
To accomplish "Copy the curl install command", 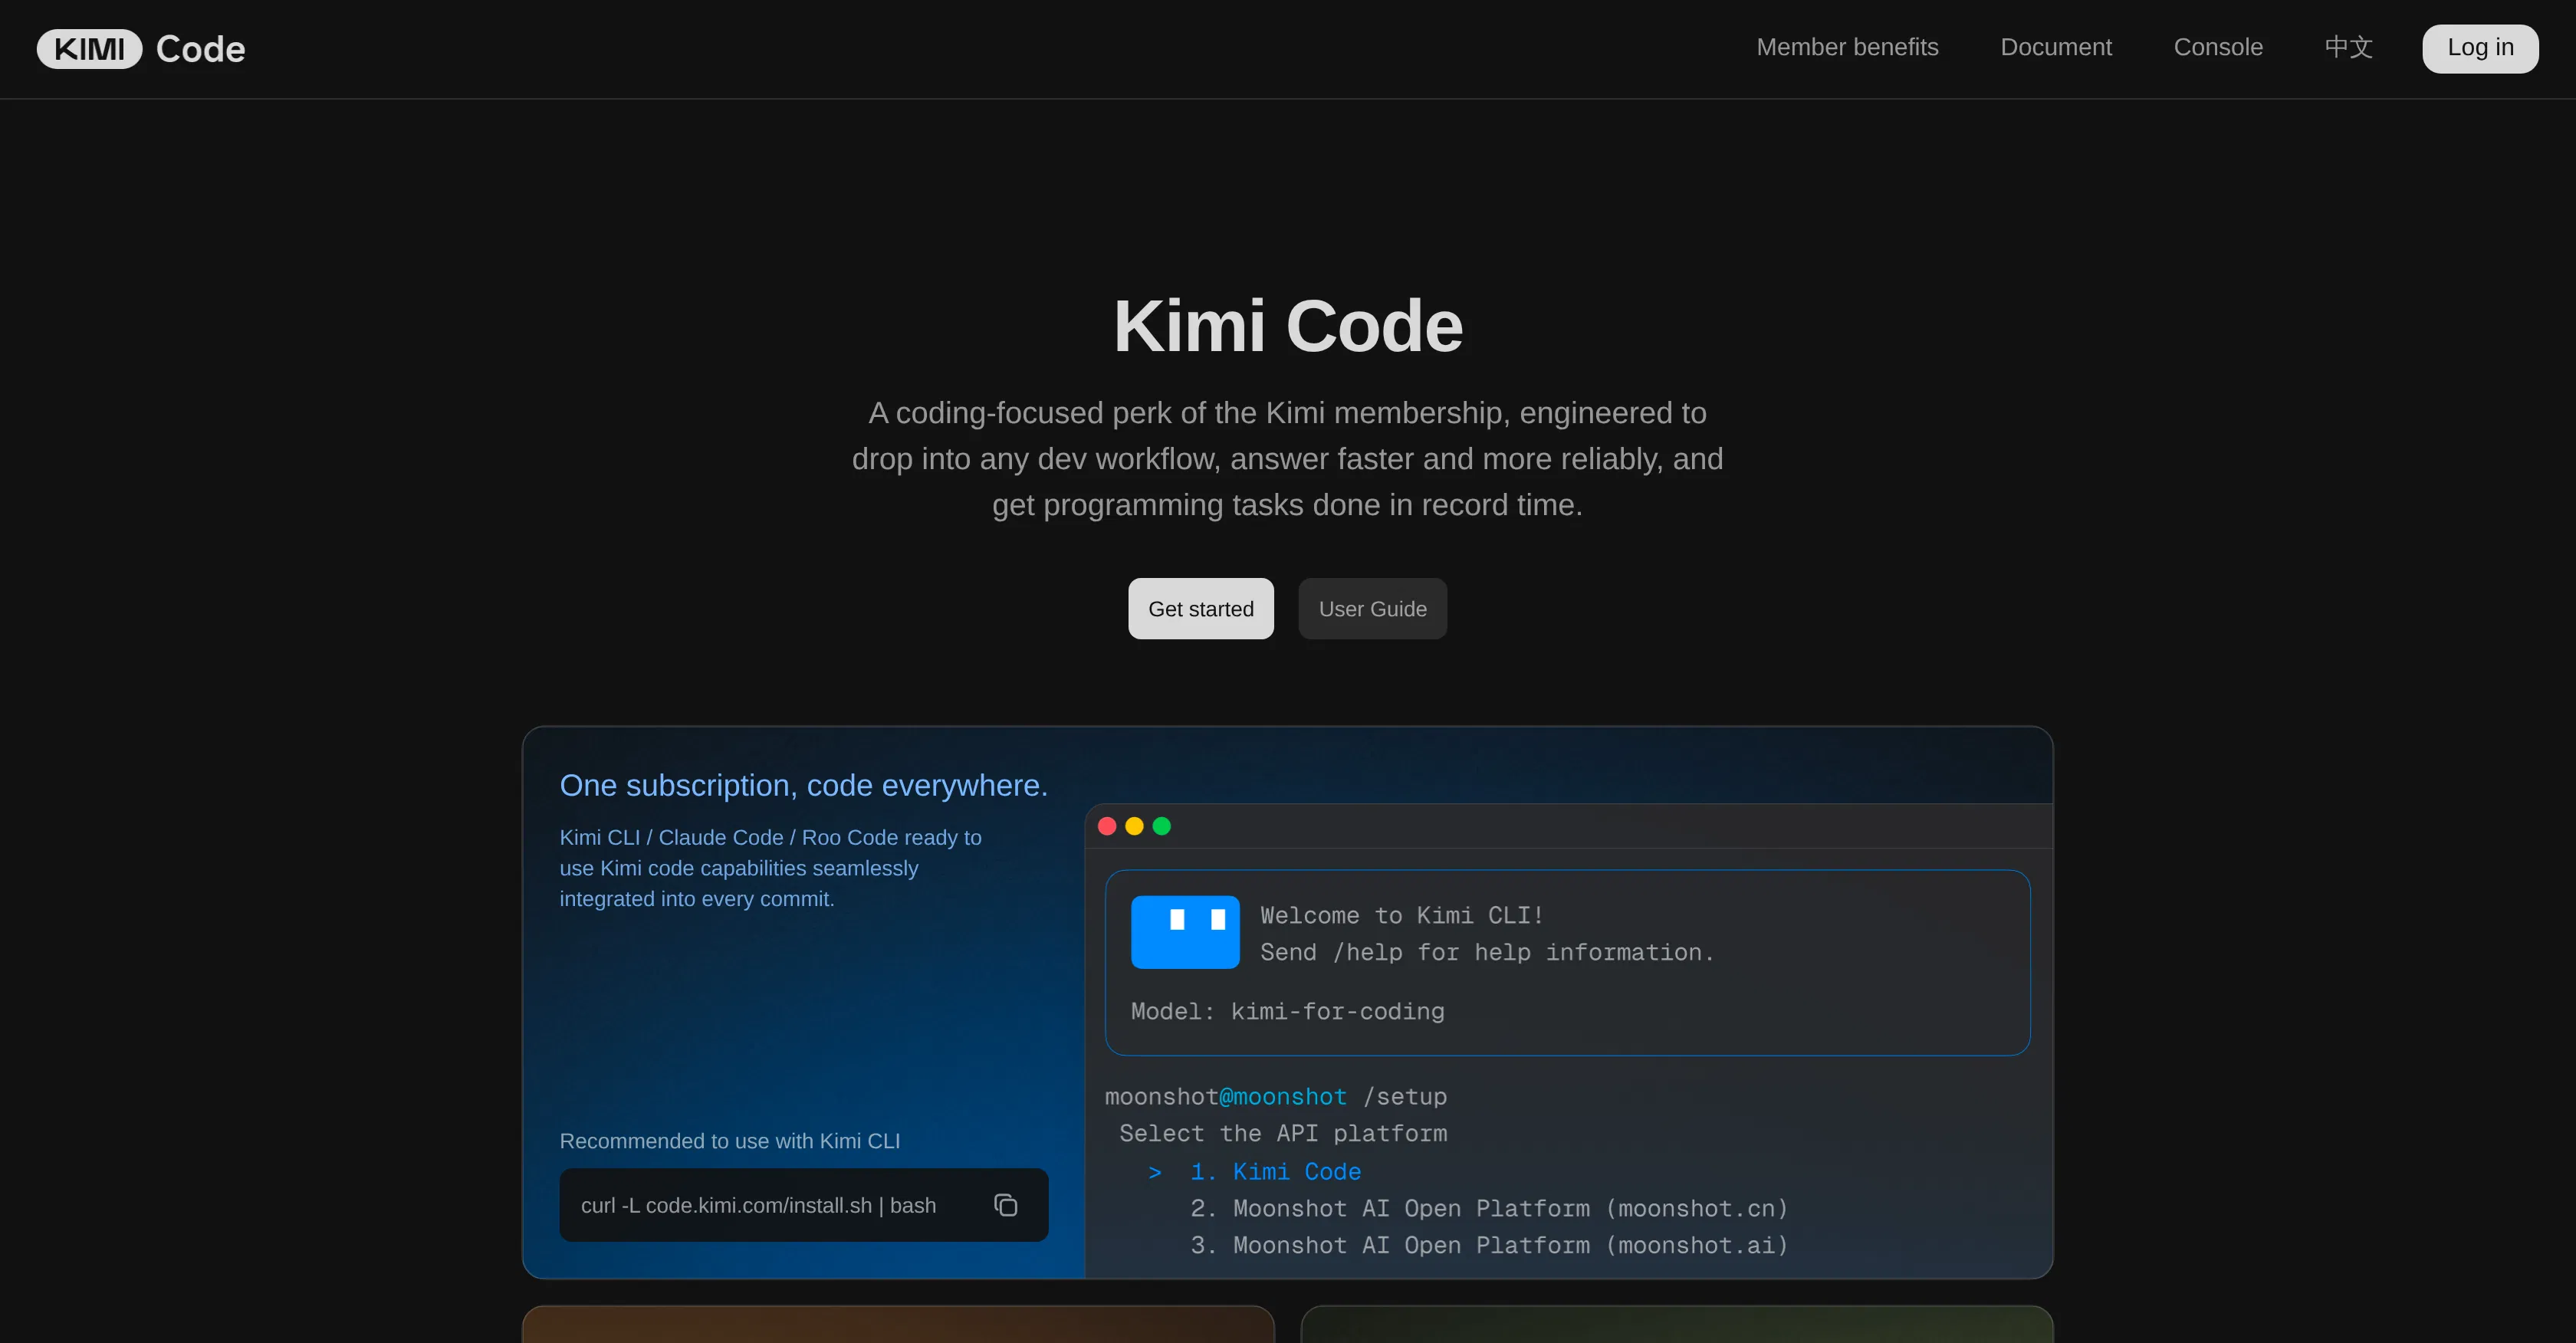I will pyautogui.click(x=1005, y=1205).
